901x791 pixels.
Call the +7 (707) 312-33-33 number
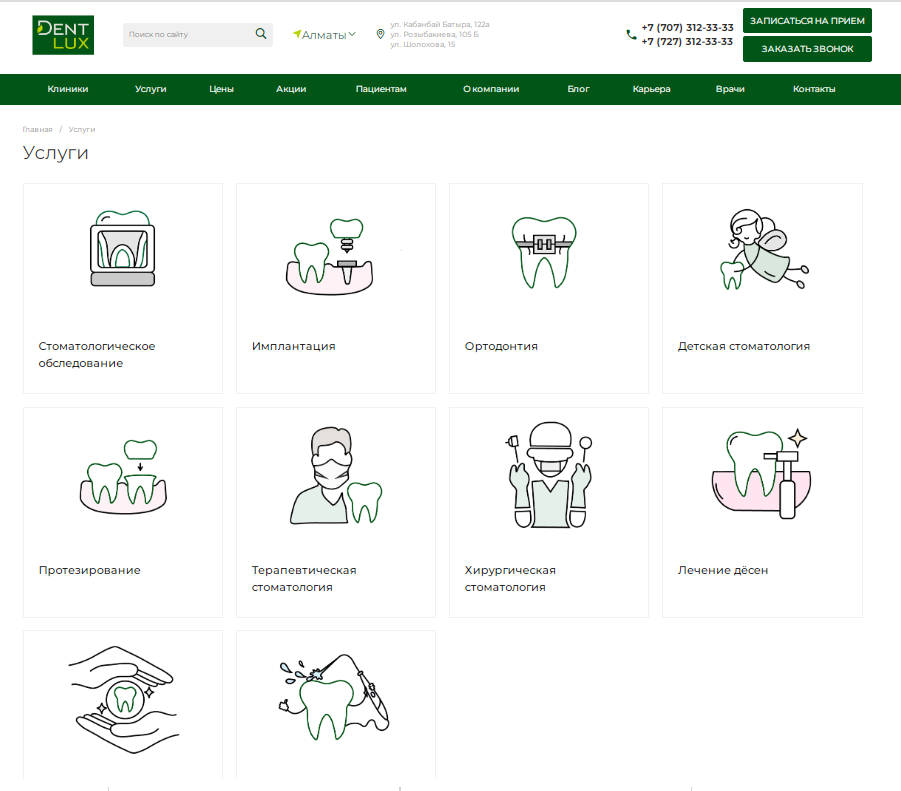(x=687, y=28)
